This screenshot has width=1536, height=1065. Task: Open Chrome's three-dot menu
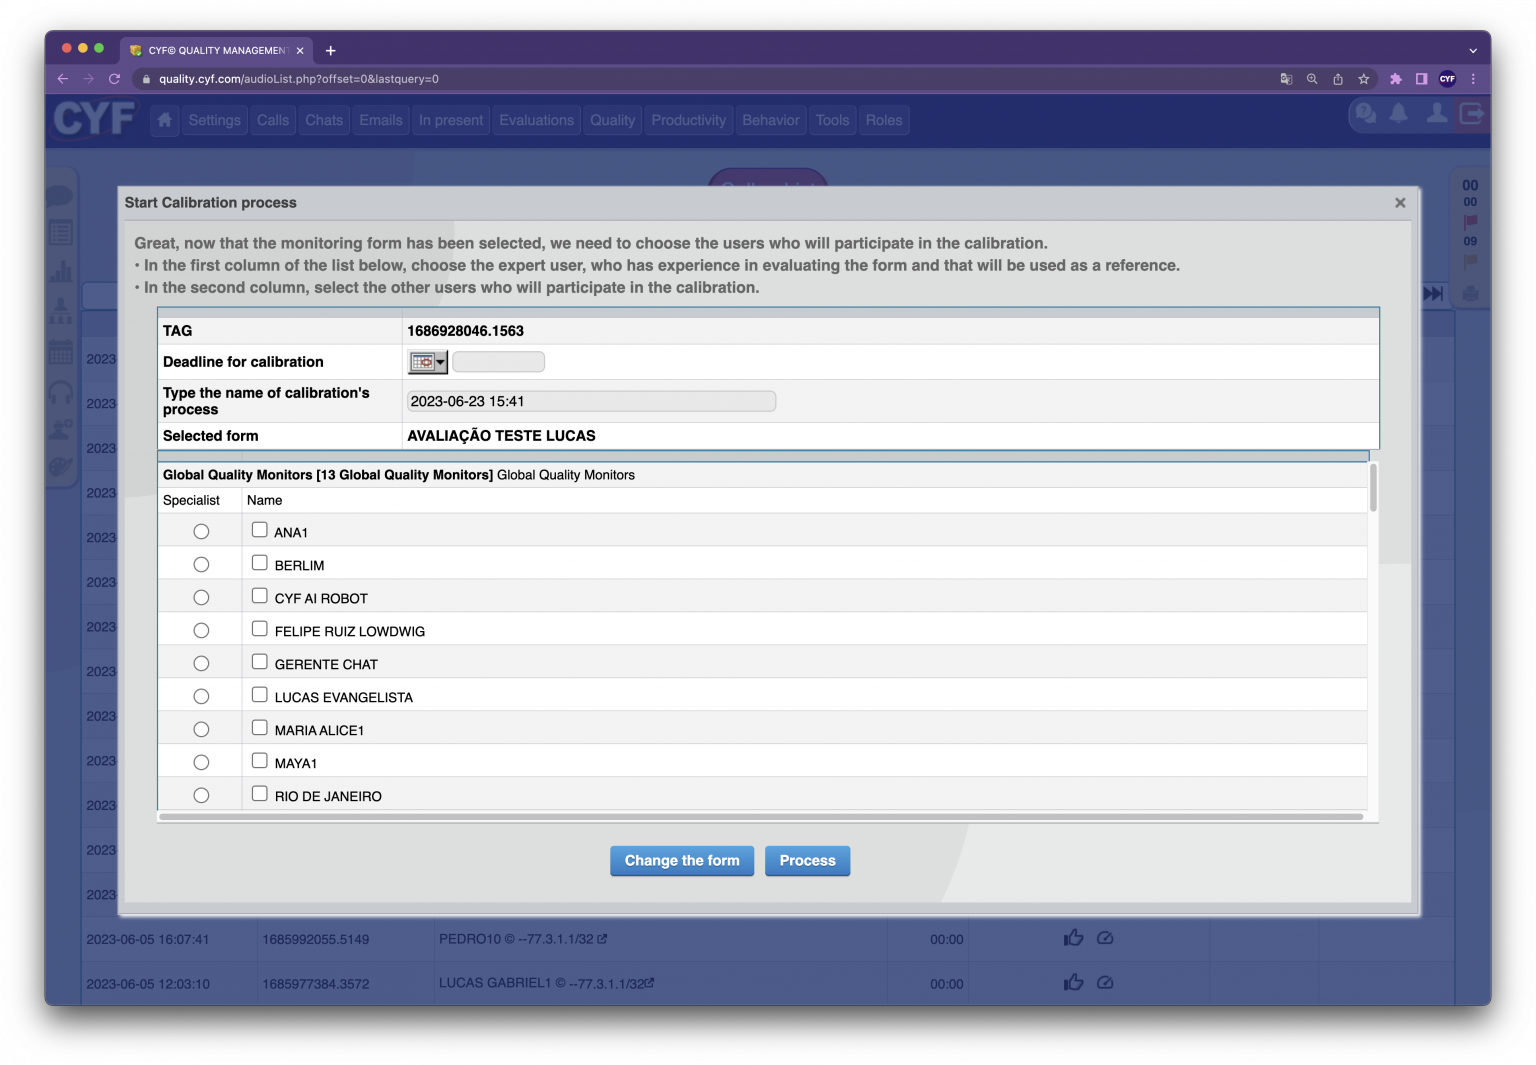pos(1473,79)
